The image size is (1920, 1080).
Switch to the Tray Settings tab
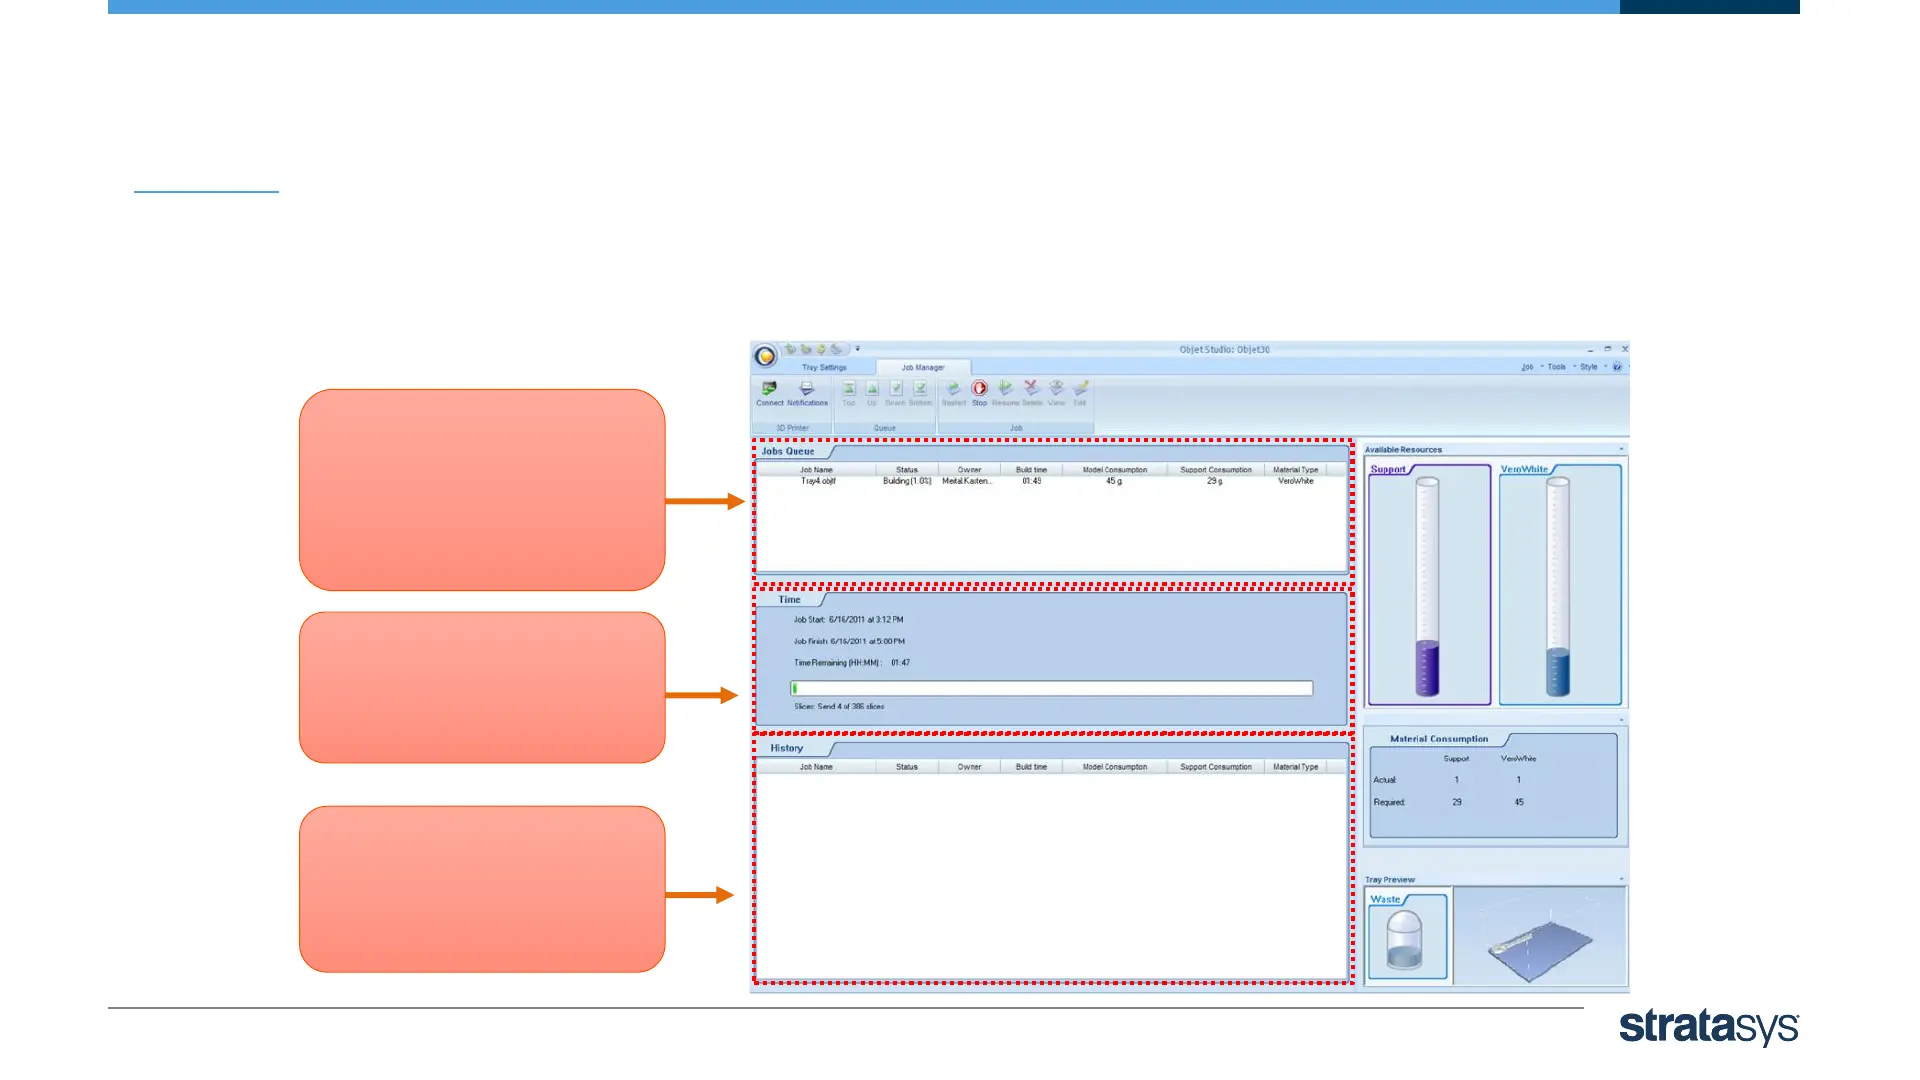[x=824, y=368]
